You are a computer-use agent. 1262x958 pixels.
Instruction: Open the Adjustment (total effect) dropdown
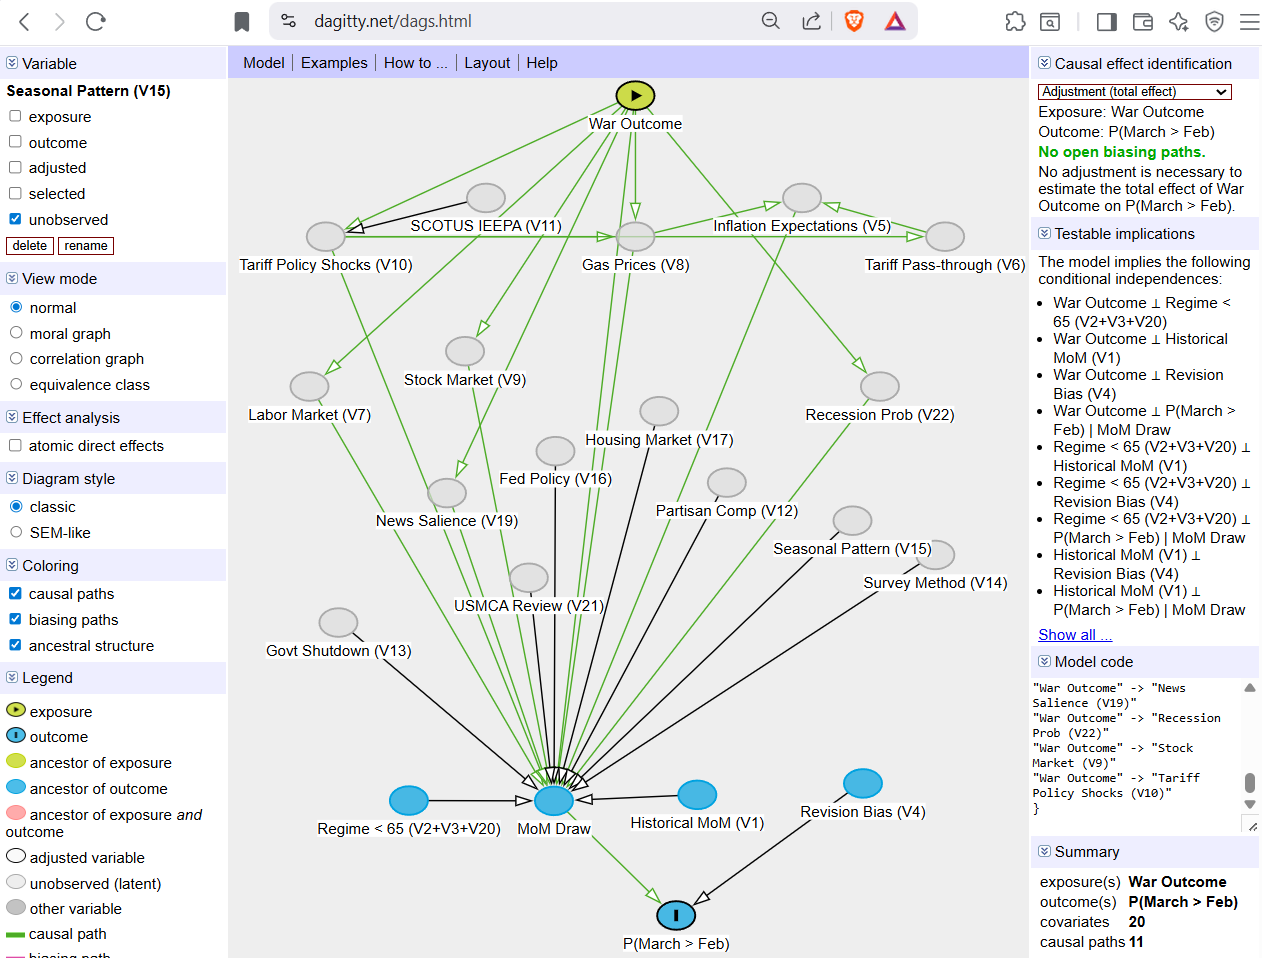tap(1134, 92)
